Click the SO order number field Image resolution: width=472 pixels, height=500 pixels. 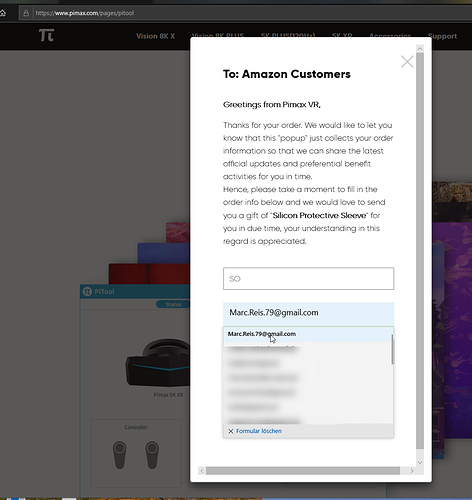(308, 278)
